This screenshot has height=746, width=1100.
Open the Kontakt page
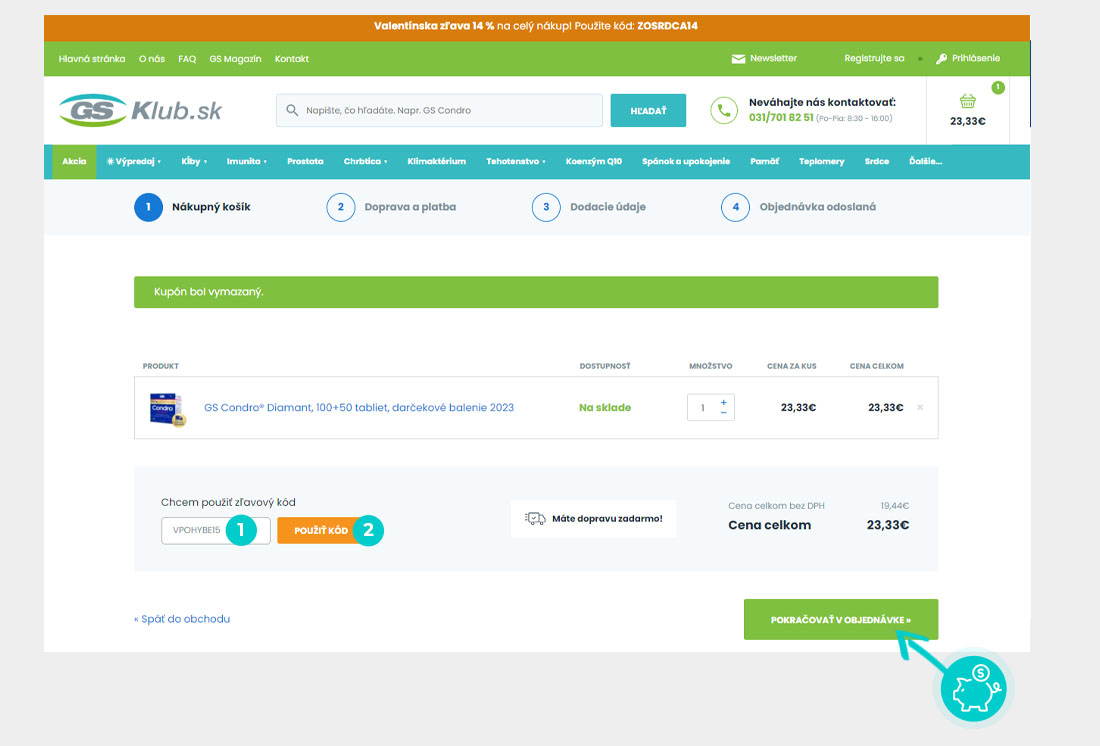[x=292, y=59]
